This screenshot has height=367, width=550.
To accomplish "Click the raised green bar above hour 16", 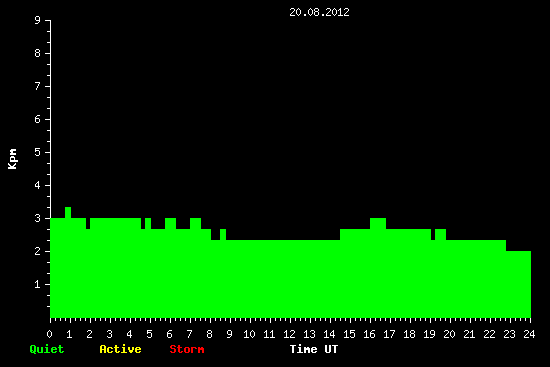I will coord(378,223).
